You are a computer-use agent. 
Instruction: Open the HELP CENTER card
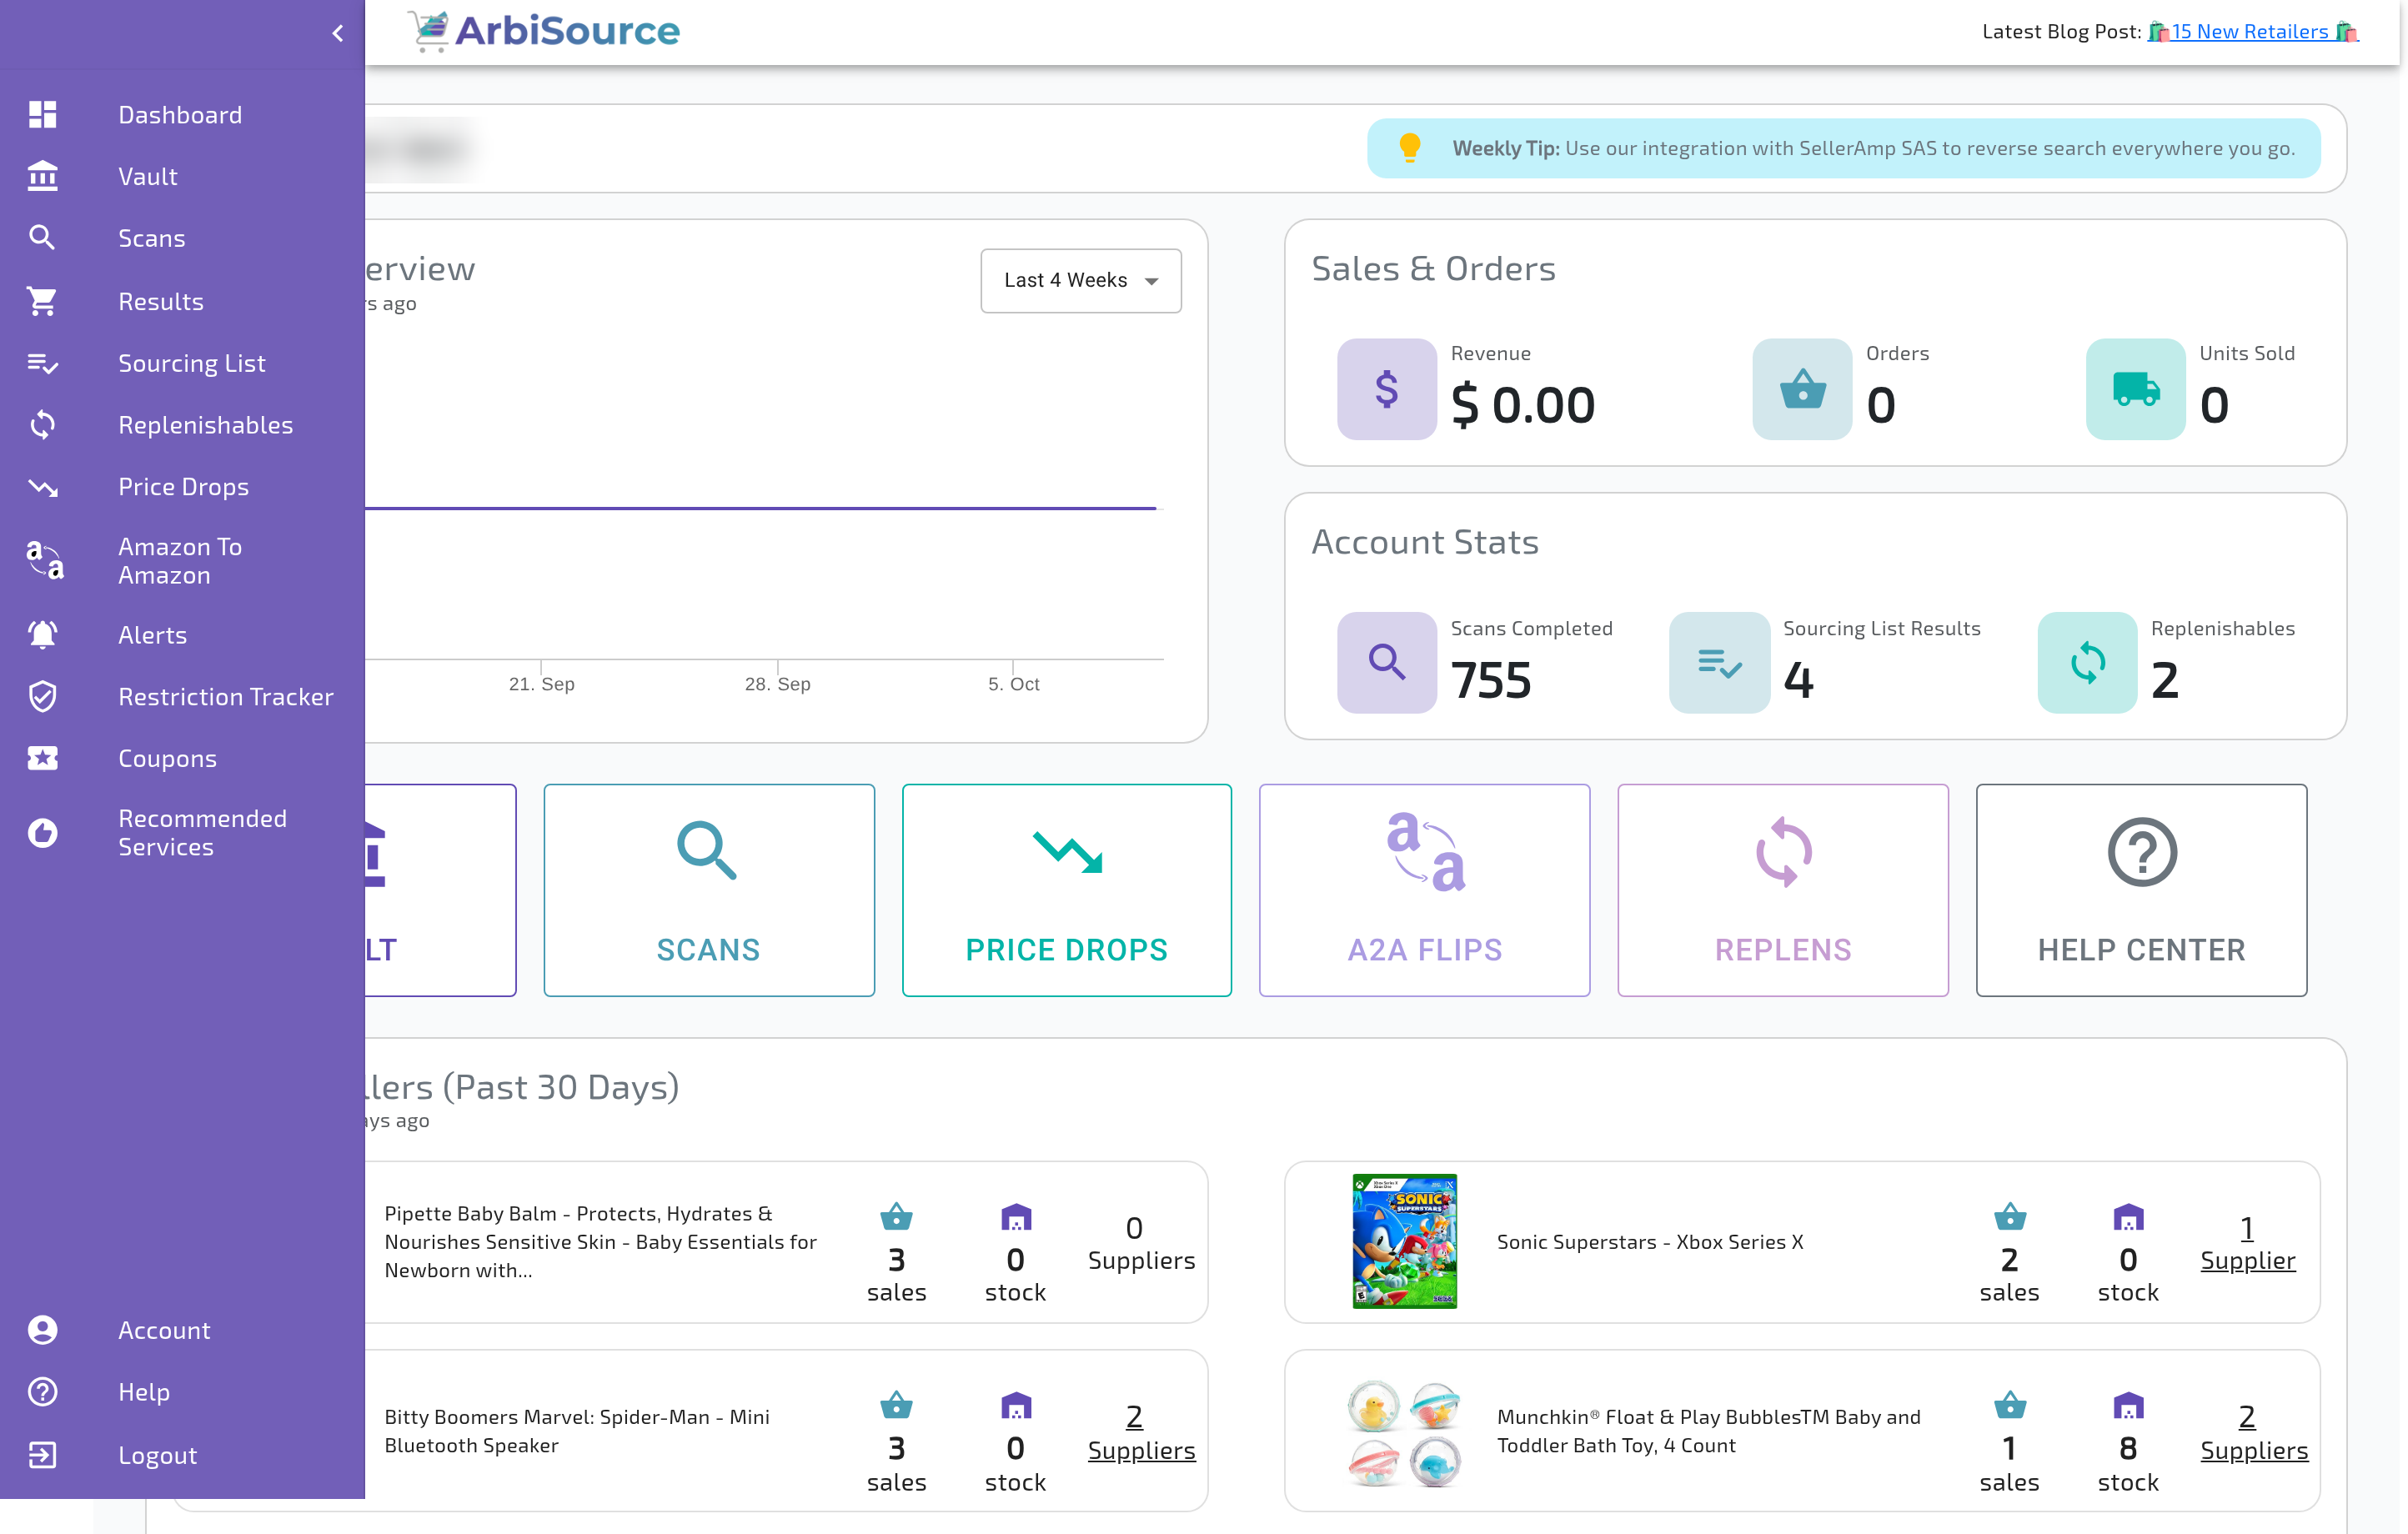tap(2142, 890)
